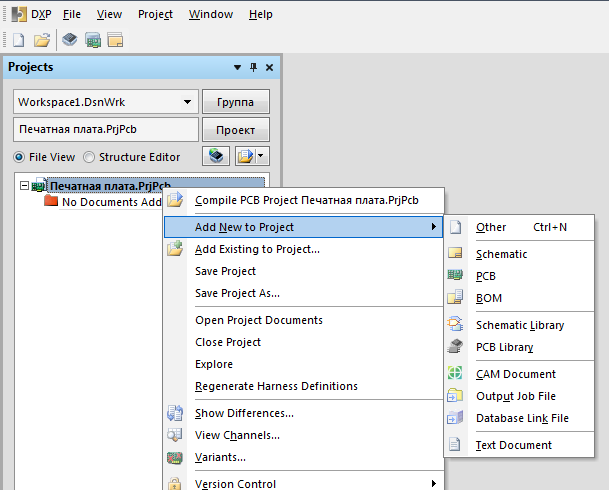Image resolution: width=609 pixels, height=490 pixels.
Task: Open the Window menu
Action: 211,14
